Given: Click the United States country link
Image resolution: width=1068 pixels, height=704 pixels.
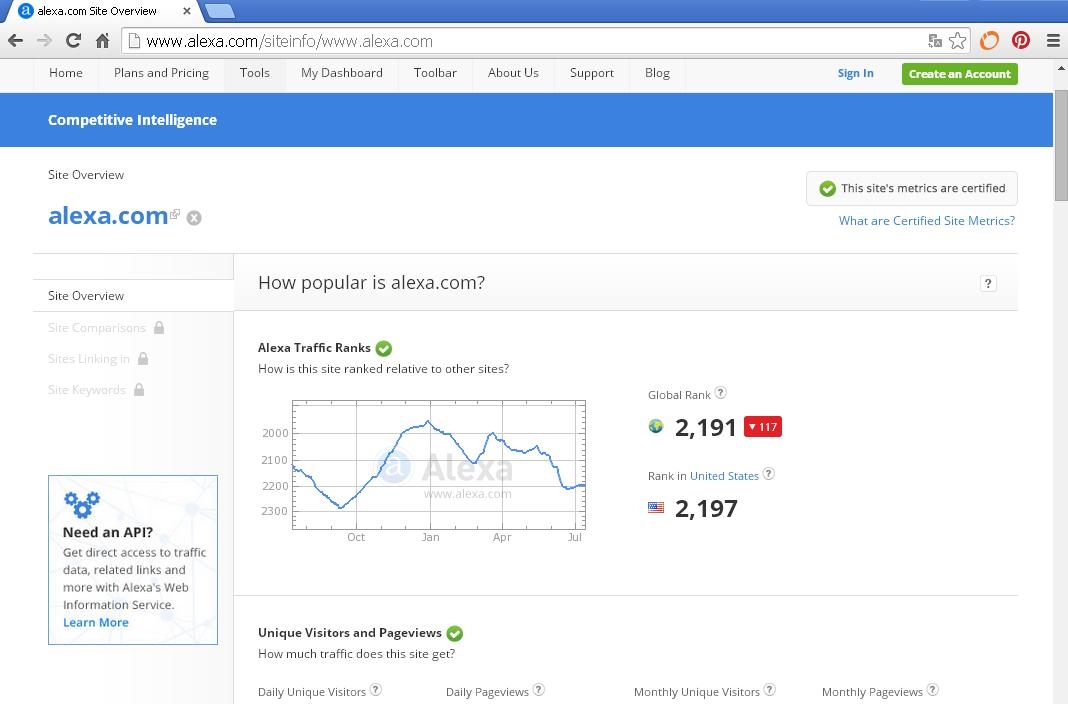Looking at the screenshot, I should pos(724,476).
